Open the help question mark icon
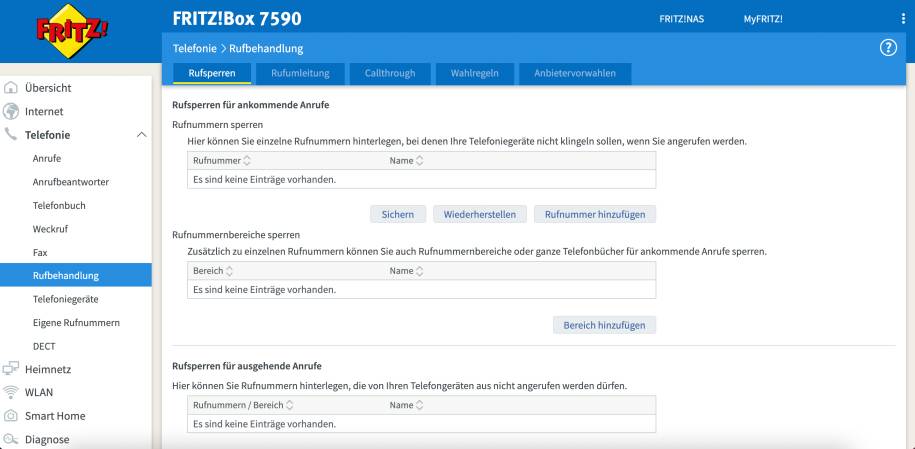Image resolution: width=915 pixels, height=449 pixels. point(888,48)
